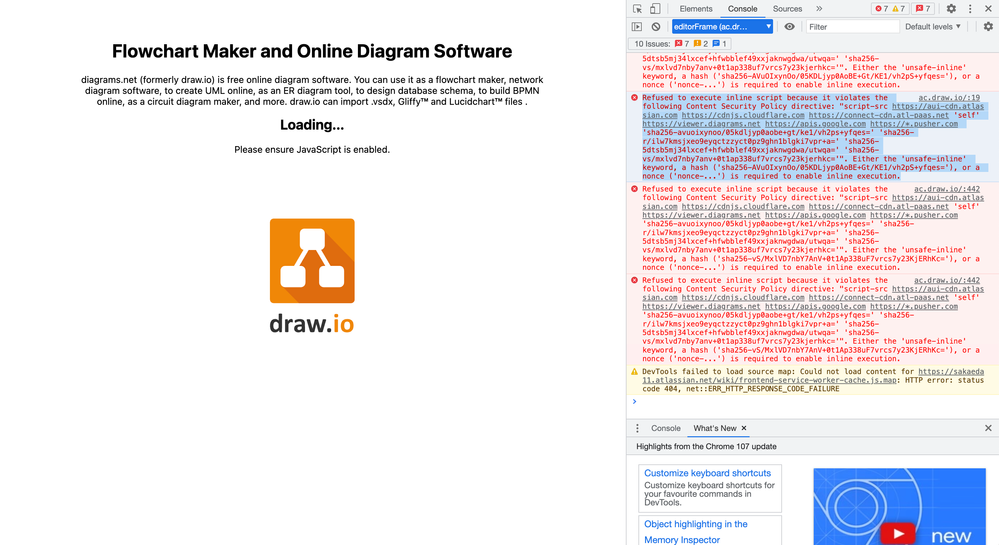Activate the inspect element picker icon
The width and height of the screenshot is (999, 545).
pyautogui.click(x=638, y=9)
